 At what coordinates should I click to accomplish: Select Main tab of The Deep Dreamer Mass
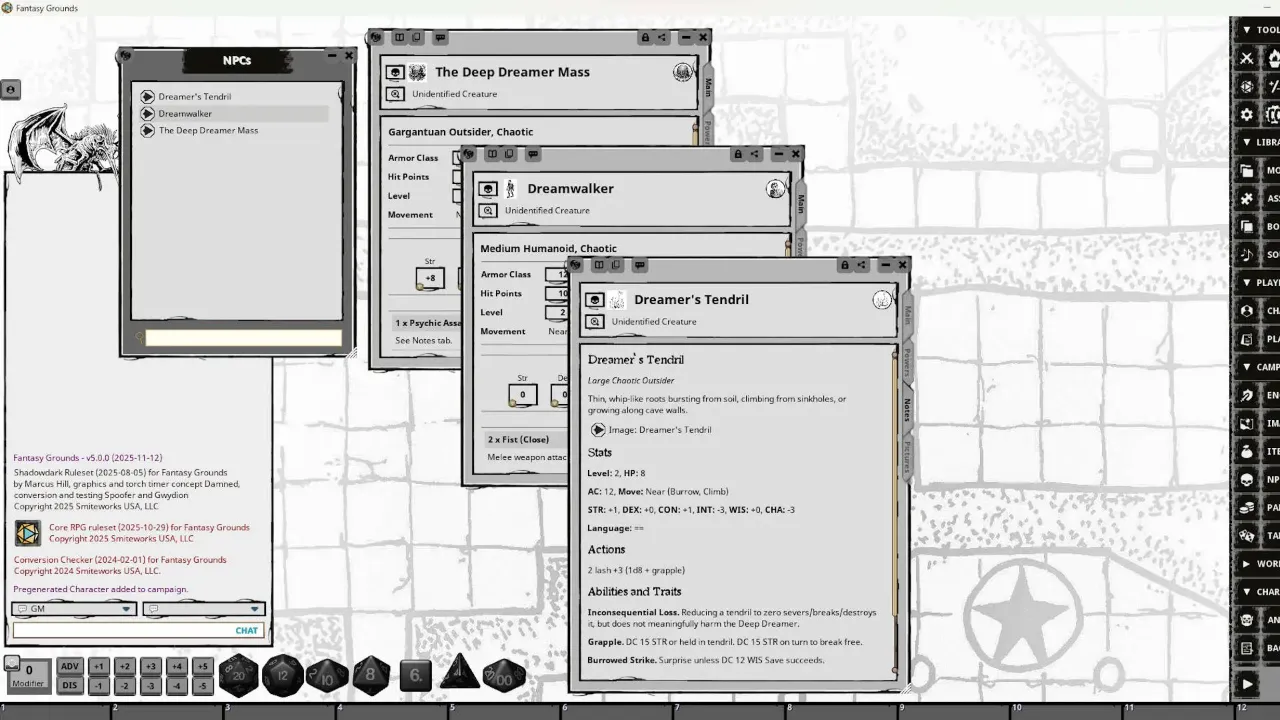pyautogui.click(x=708, y=88)
